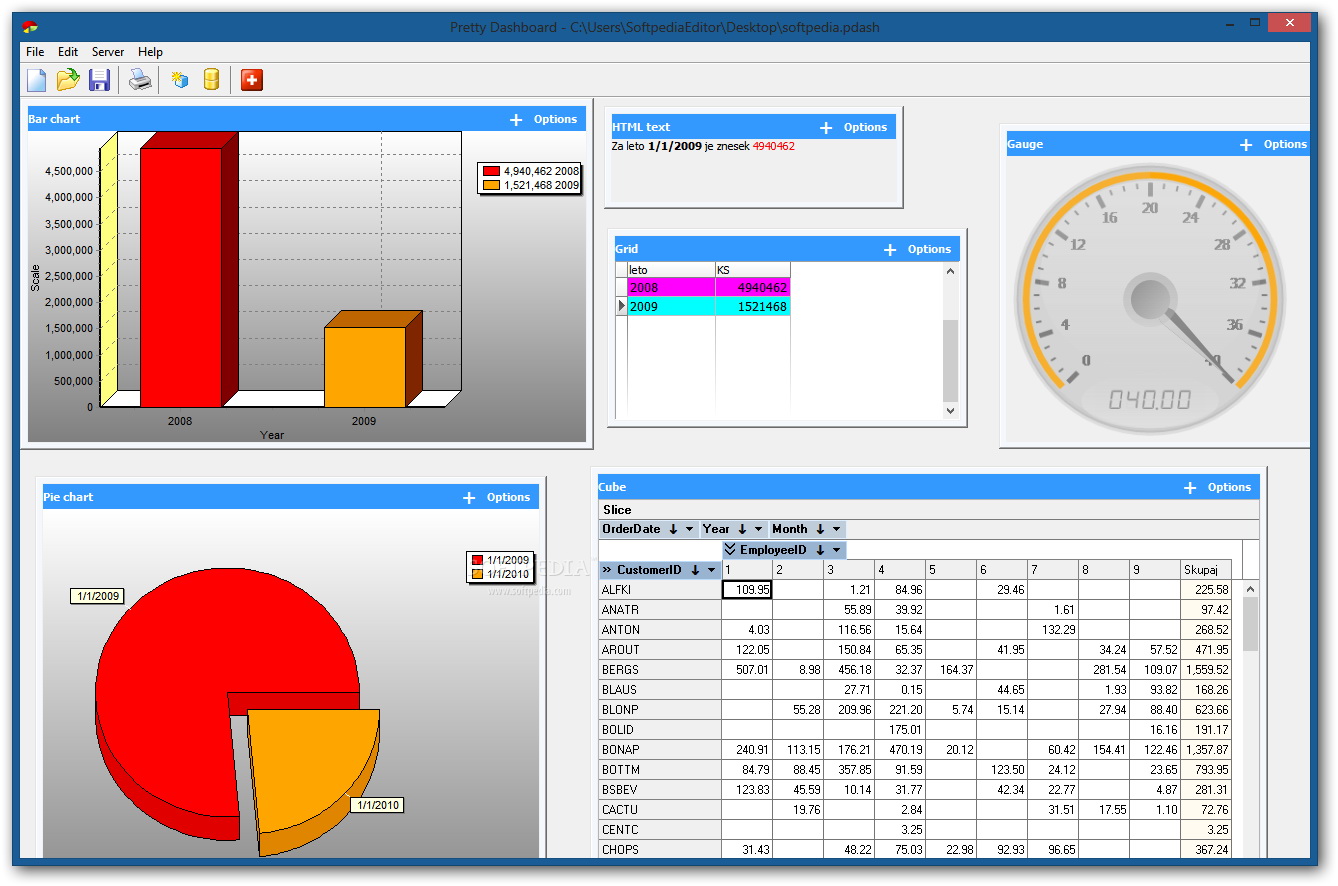Click the red 1/1/2009 swatch in pie legend

point(477,560)
